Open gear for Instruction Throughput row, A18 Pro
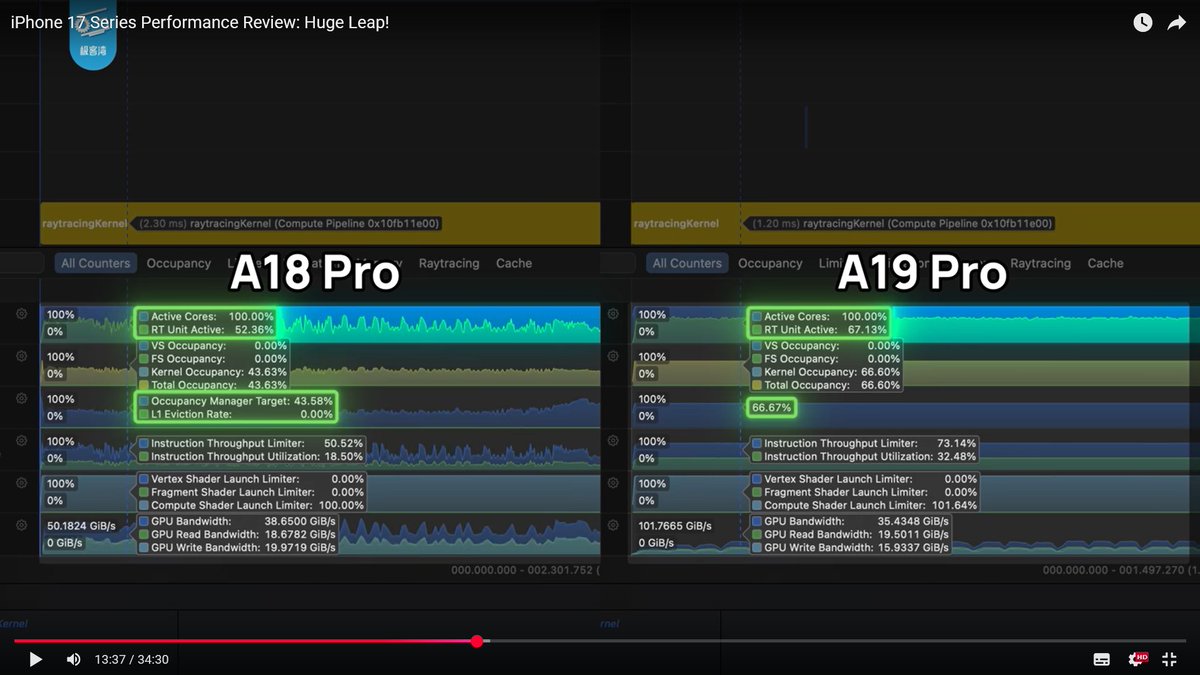Viewport: 1200px width, 675px height. [21, 439]
